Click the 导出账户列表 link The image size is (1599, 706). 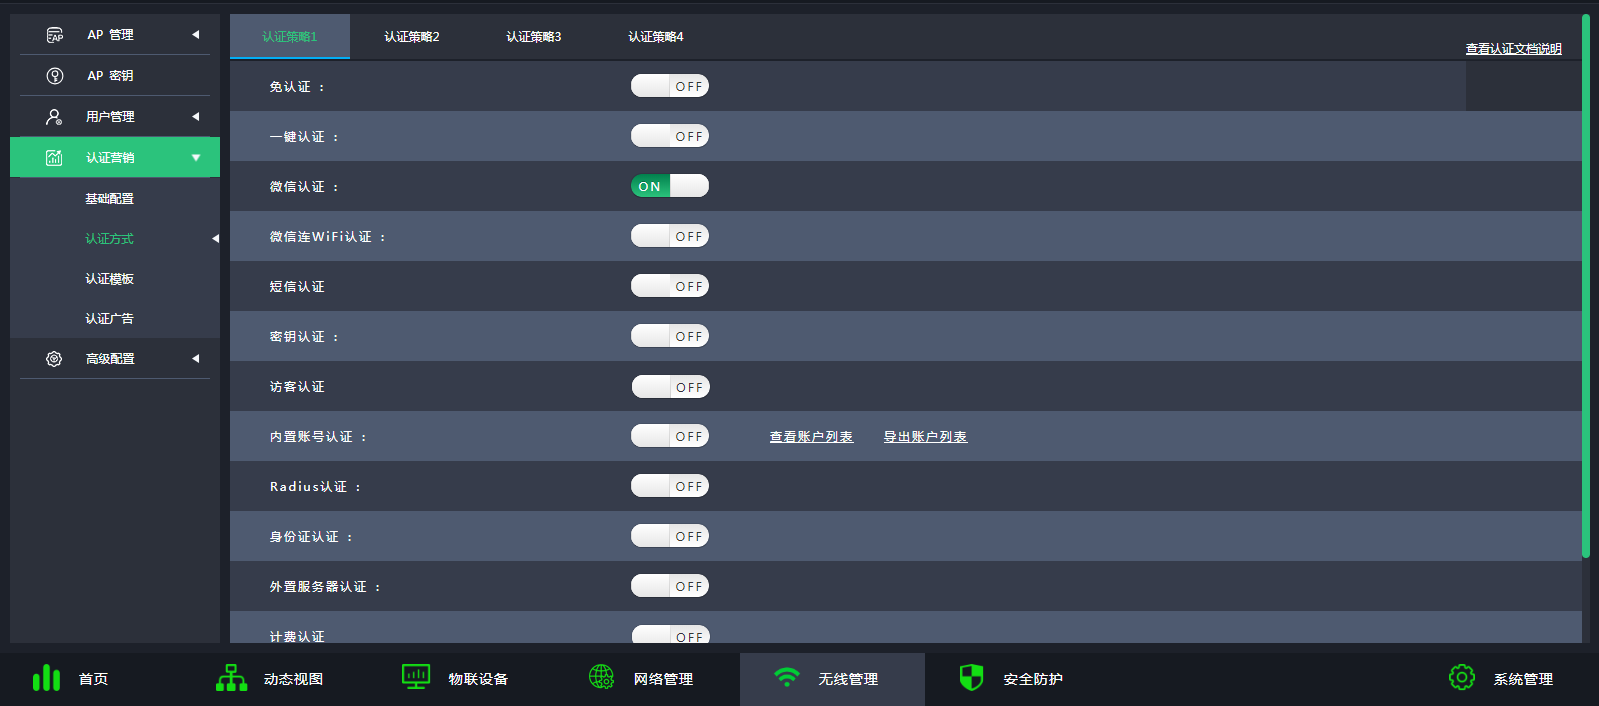click(925, 437)
